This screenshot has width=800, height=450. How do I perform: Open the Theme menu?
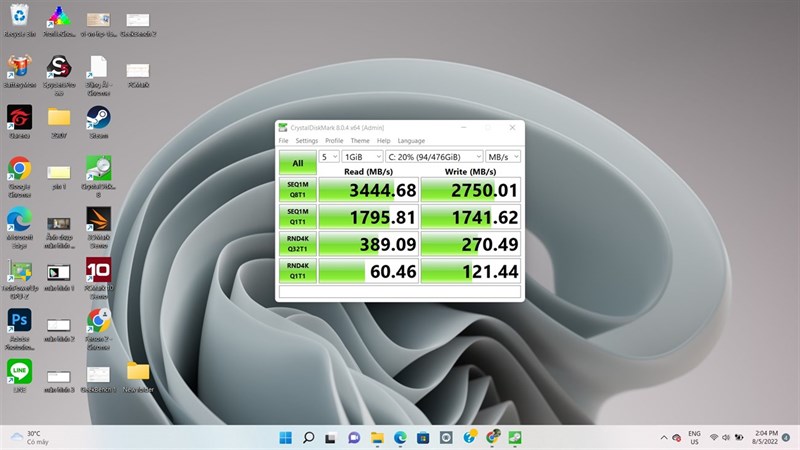(x=360, y=141)
